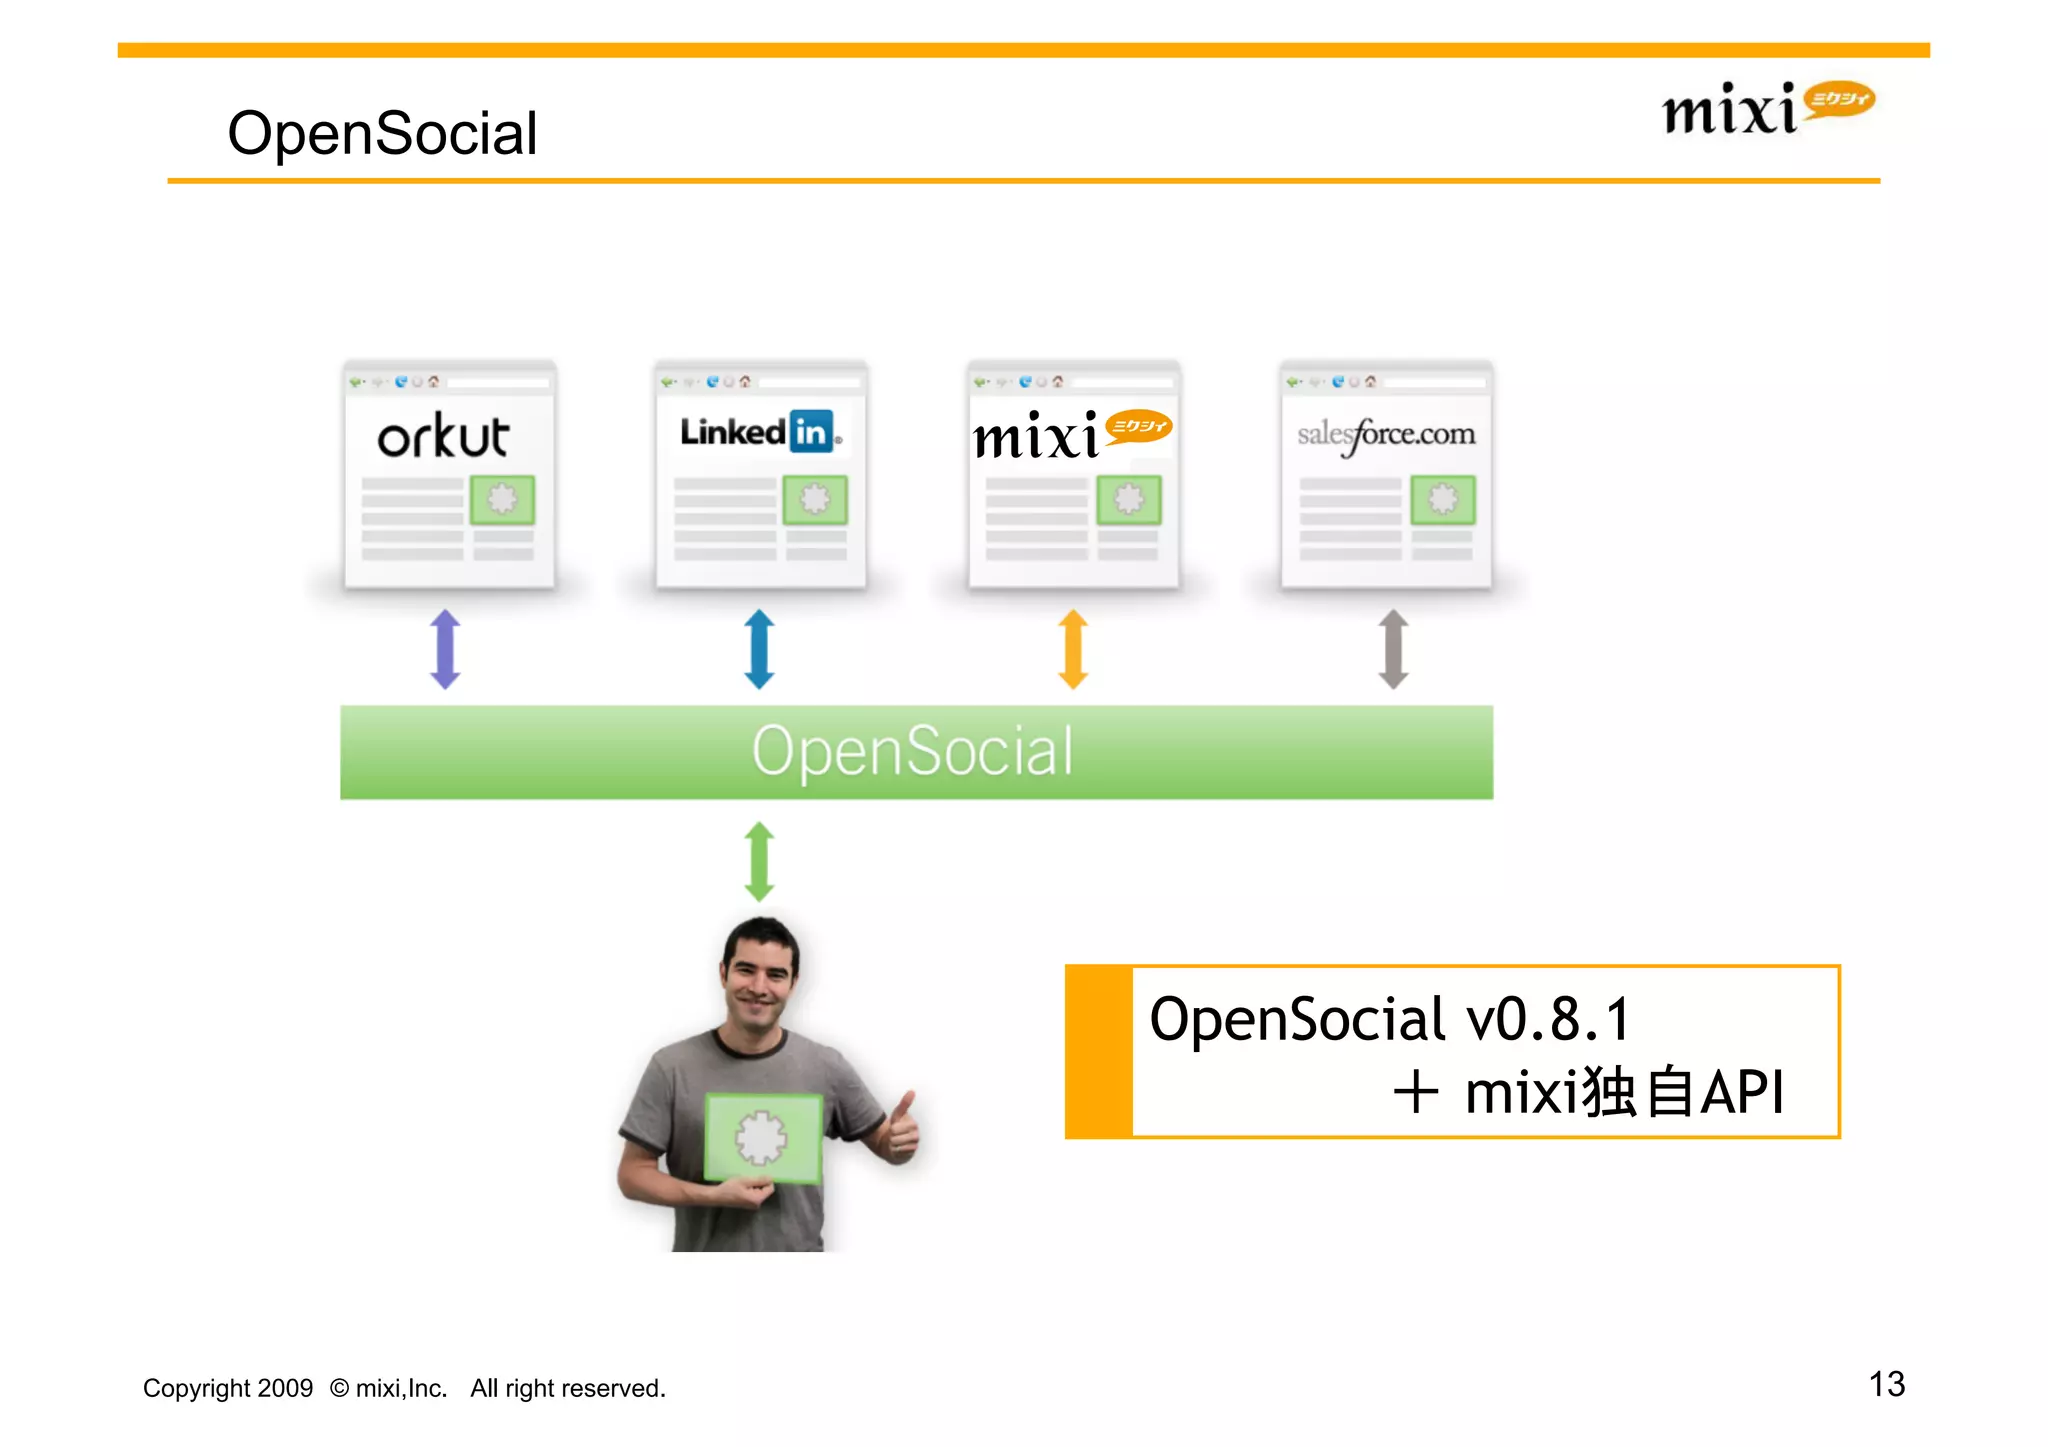Click the orange double arrow below mixi window
Screen dimensions: 2048x1447
coord(1073,649)
